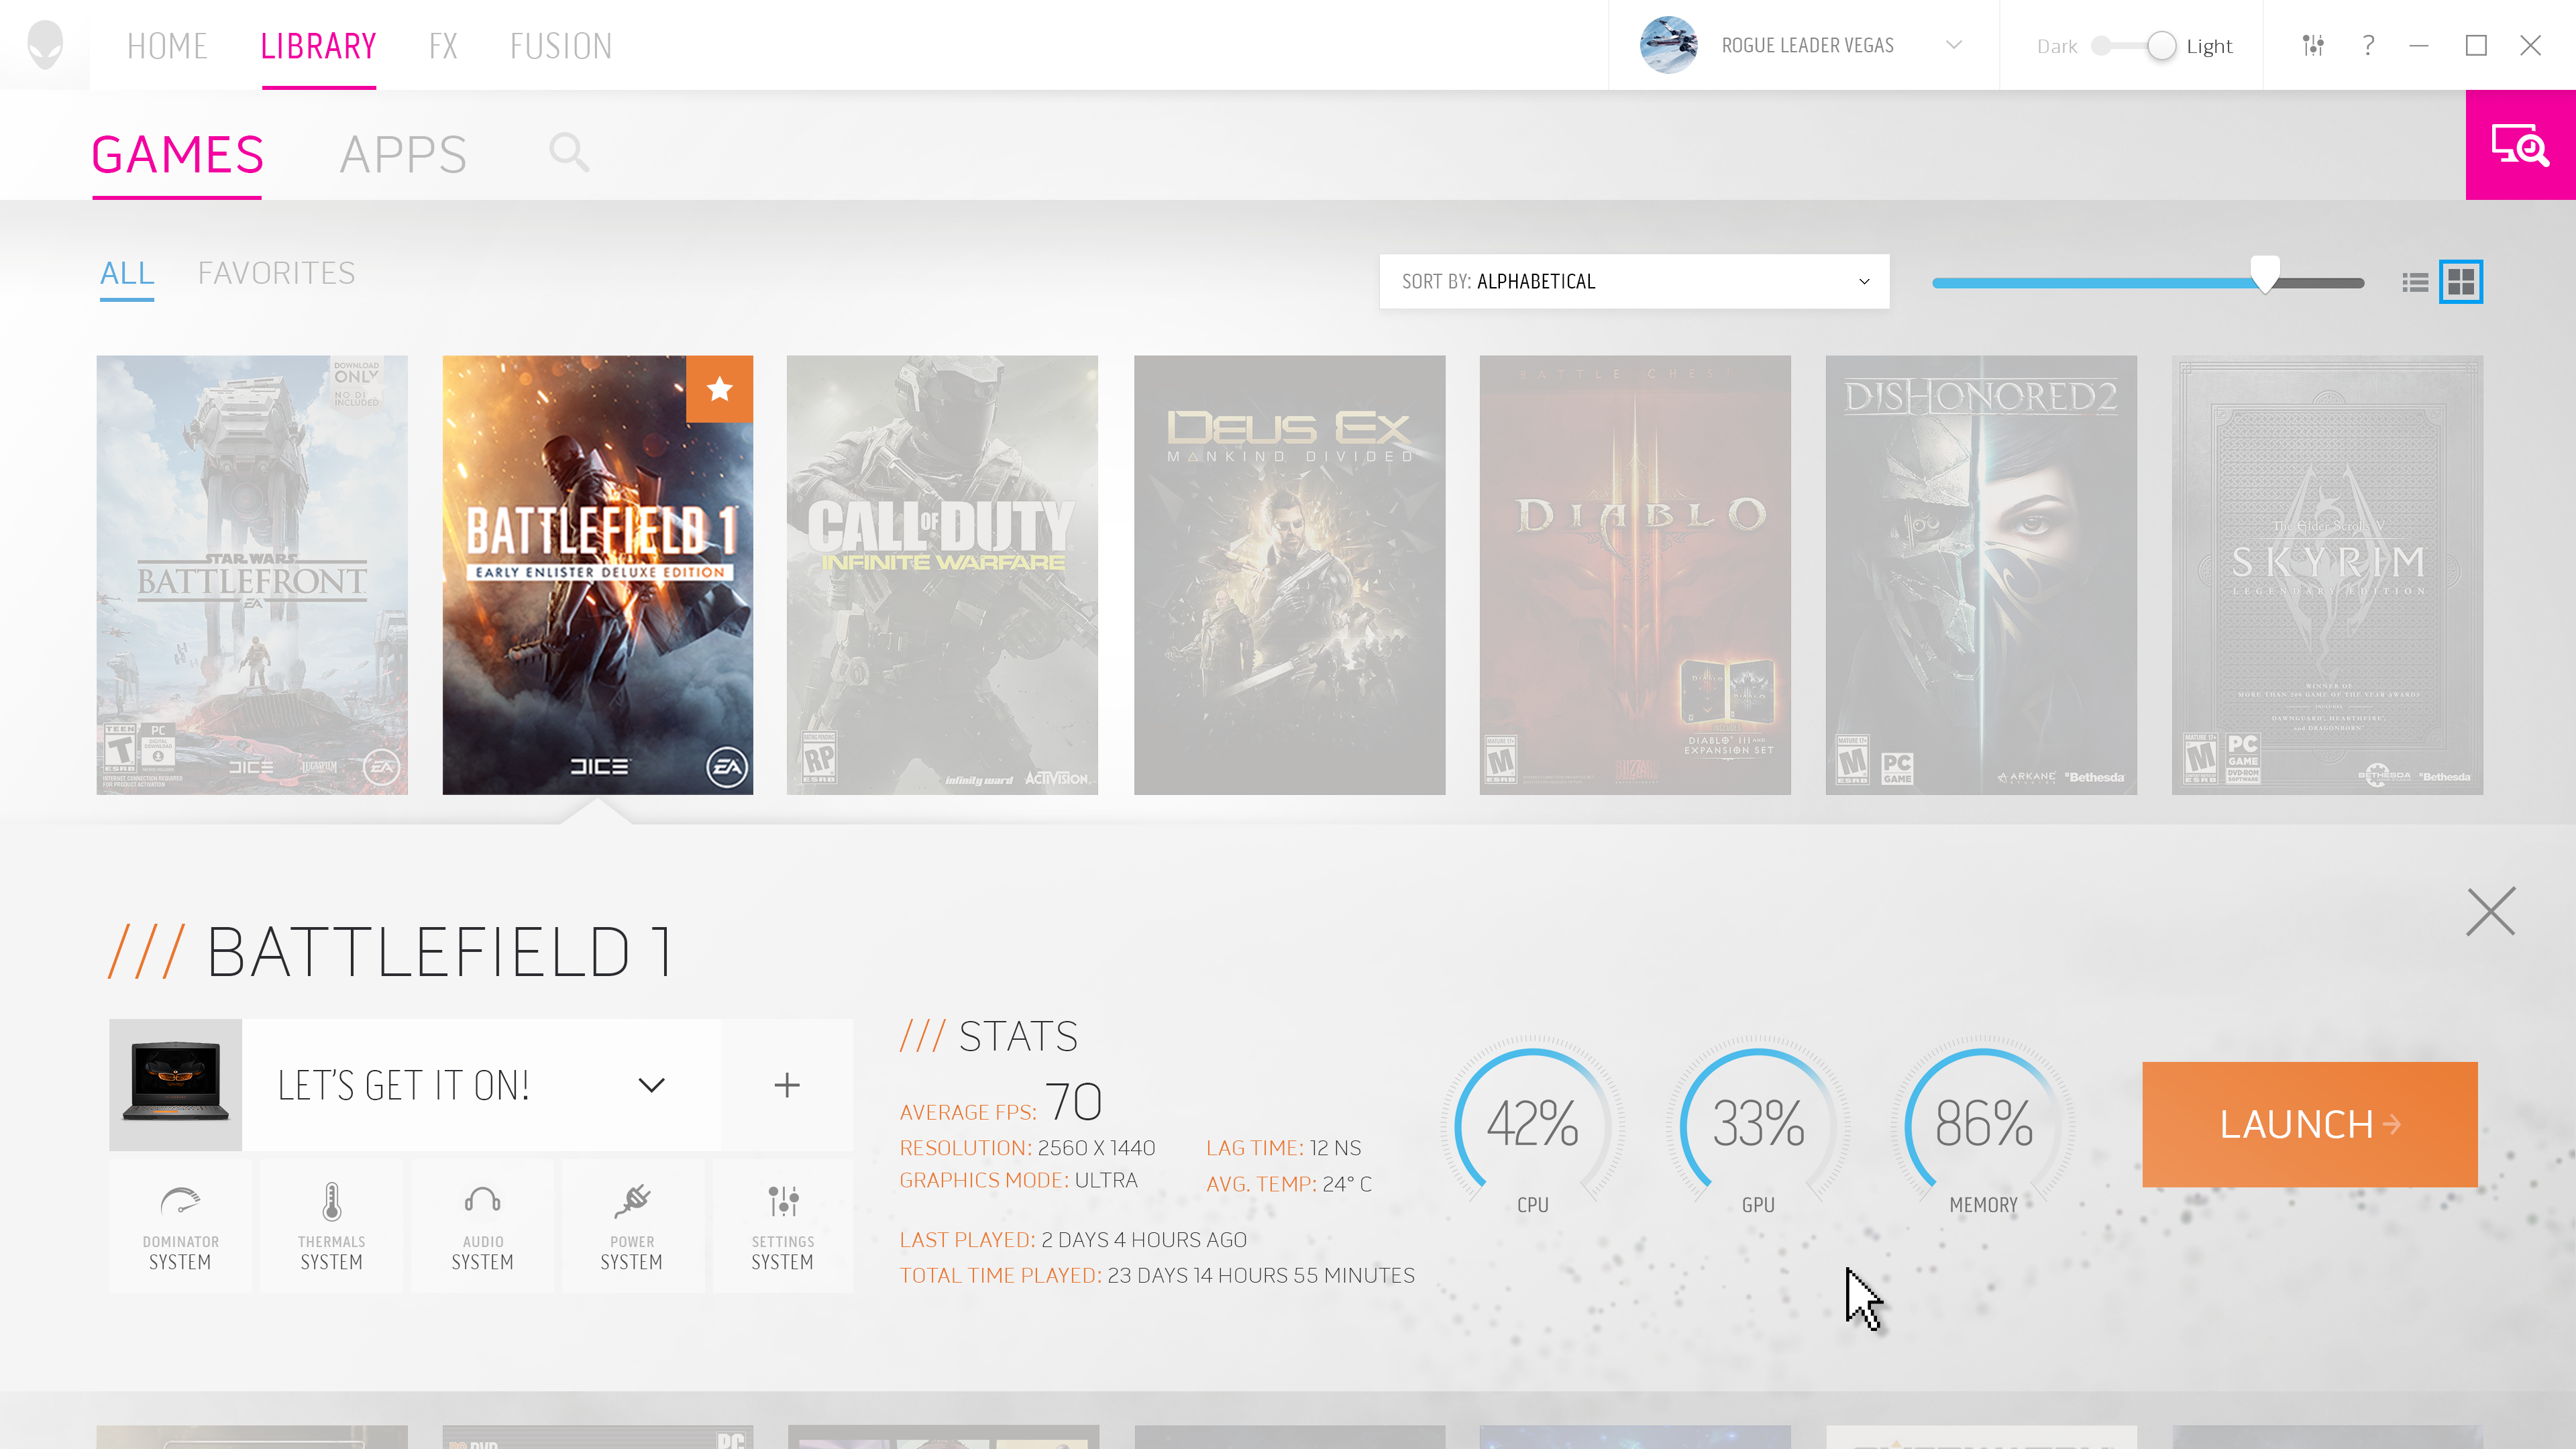Screen dimensions: 2576x1449
Task: Switch to list view layout
Action: point(2415,282)
